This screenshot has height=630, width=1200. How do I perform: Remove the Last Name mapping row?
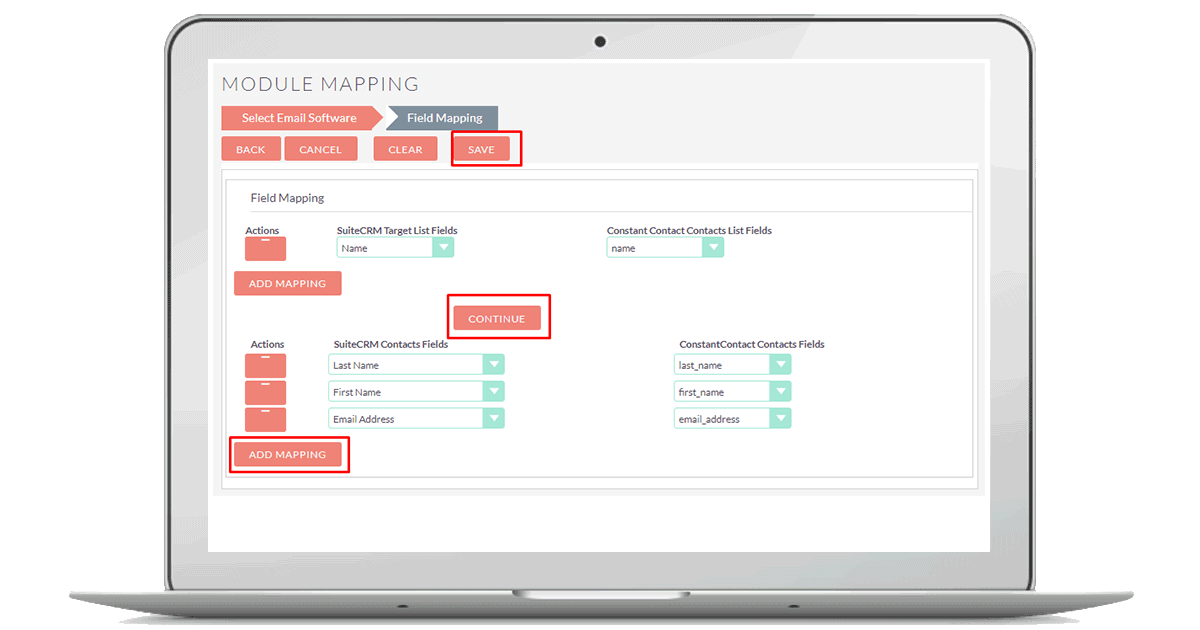tap(265, 366)
